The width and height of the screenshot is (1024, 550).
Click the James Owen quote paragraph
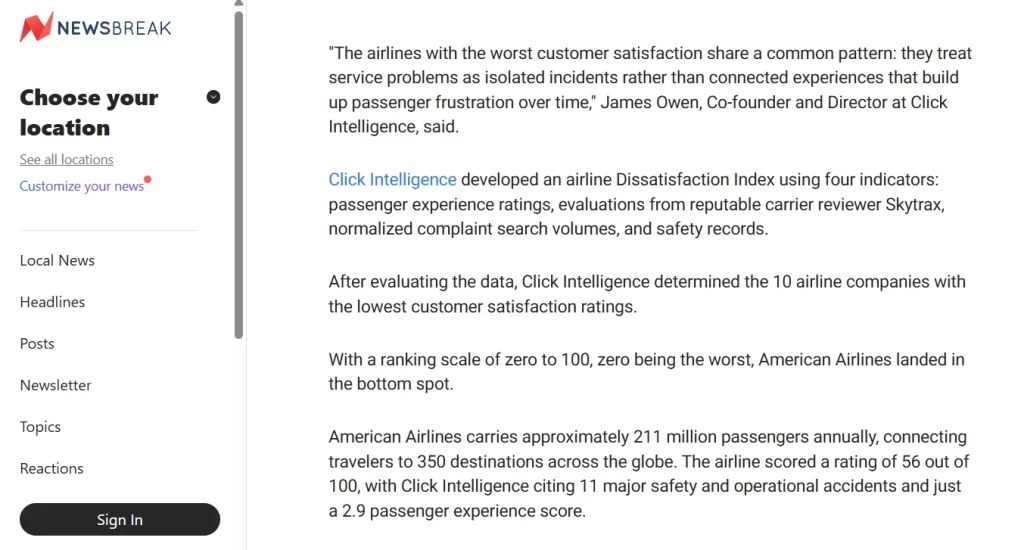click(650, 90)
